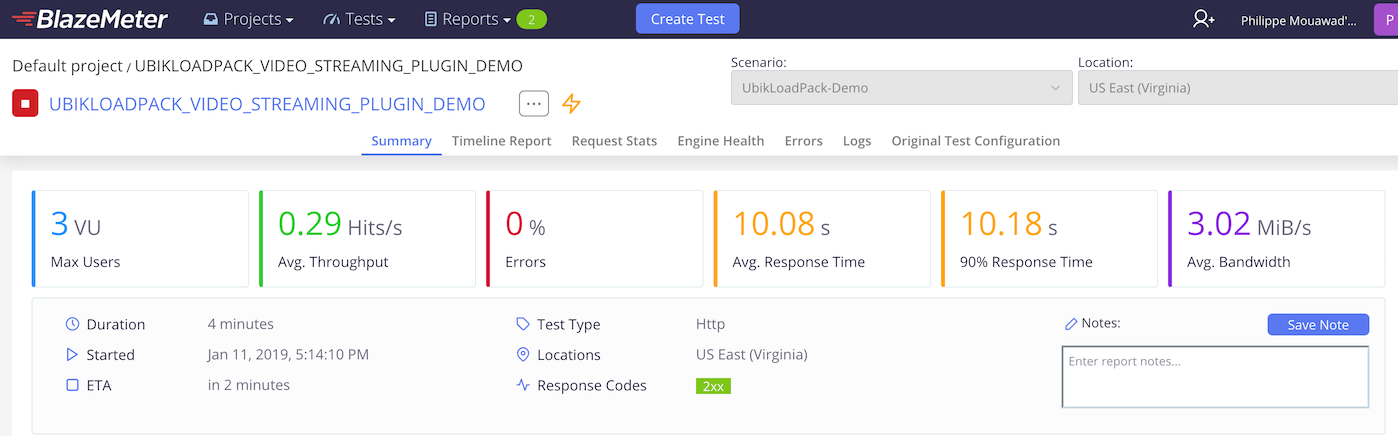Click the BlazeMeter logo
Screen dimensions: 1398x436
tap(89, 19)
